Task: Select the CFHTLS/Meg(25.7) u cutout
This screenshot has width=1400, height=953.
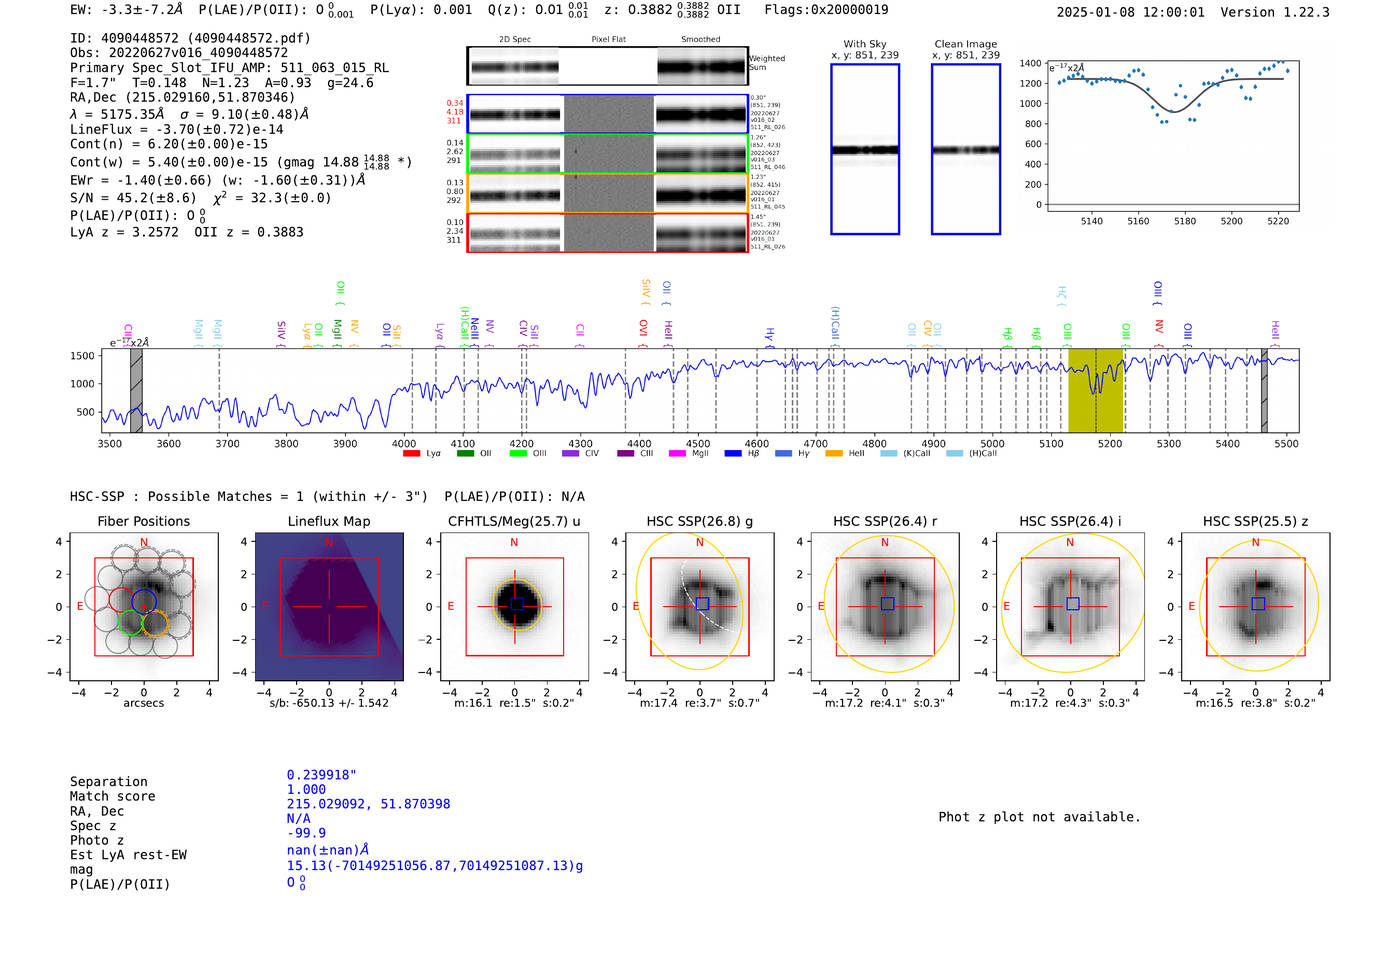Action: pos(515,607)
